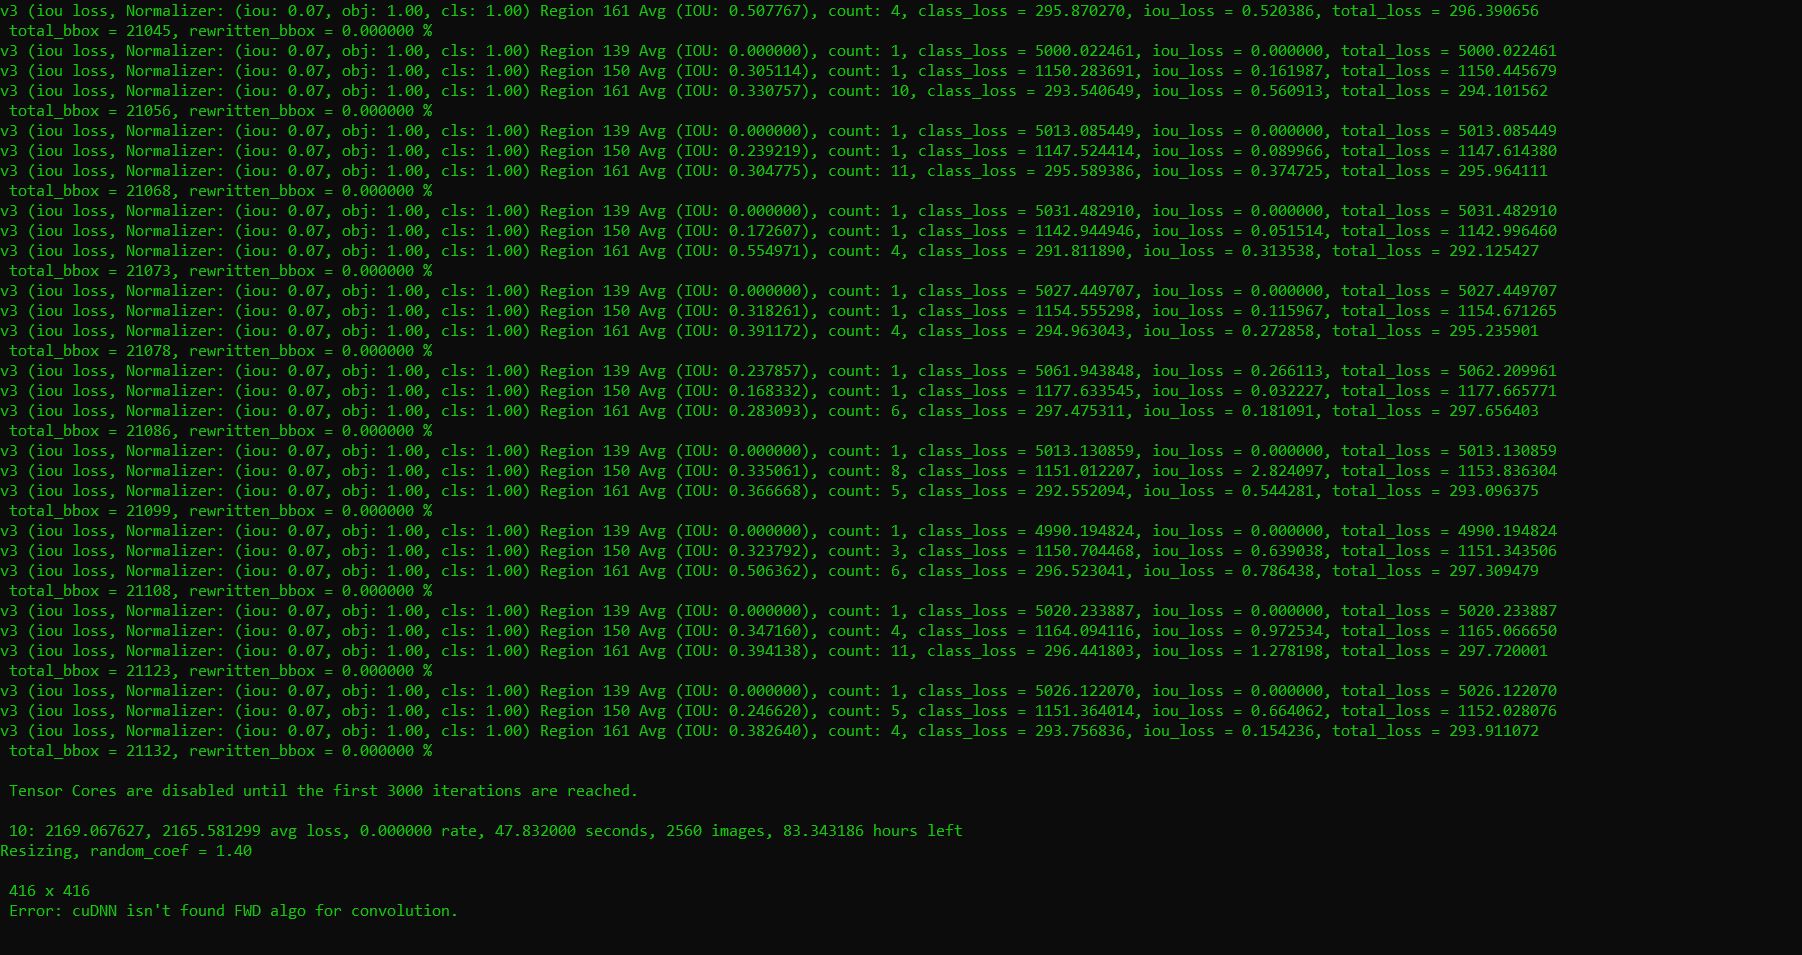Click the 'total_bbox = 21099' line

221,511
